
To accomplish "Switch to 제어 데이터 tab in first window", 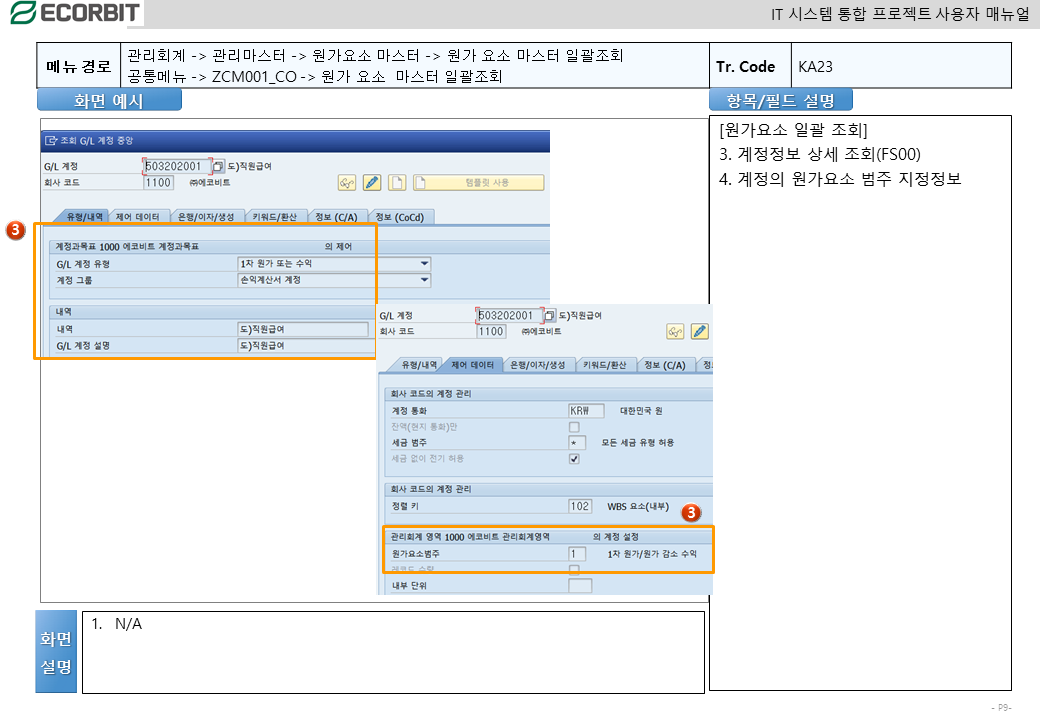I will [137, 217].
